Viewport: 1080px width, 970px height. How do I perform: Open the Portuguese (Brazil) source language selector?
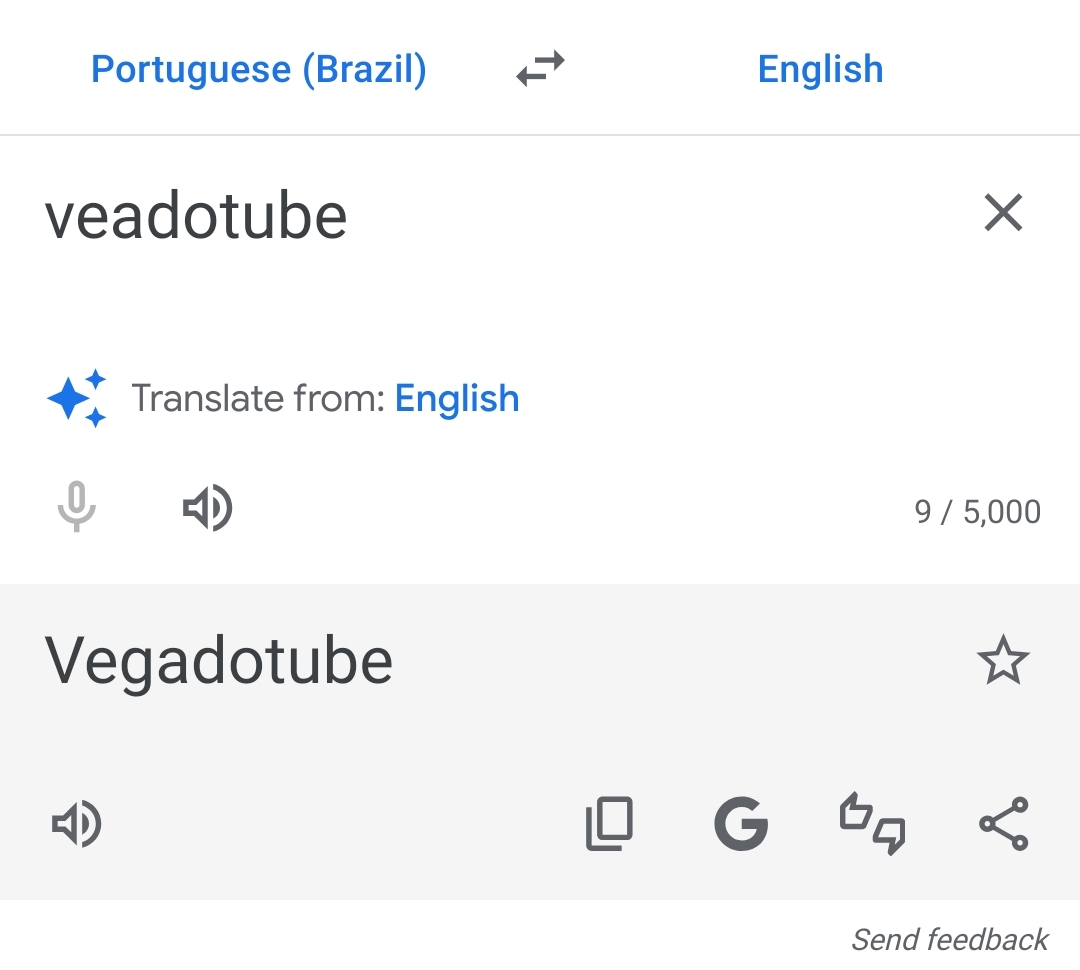click(x=258, y=69)
